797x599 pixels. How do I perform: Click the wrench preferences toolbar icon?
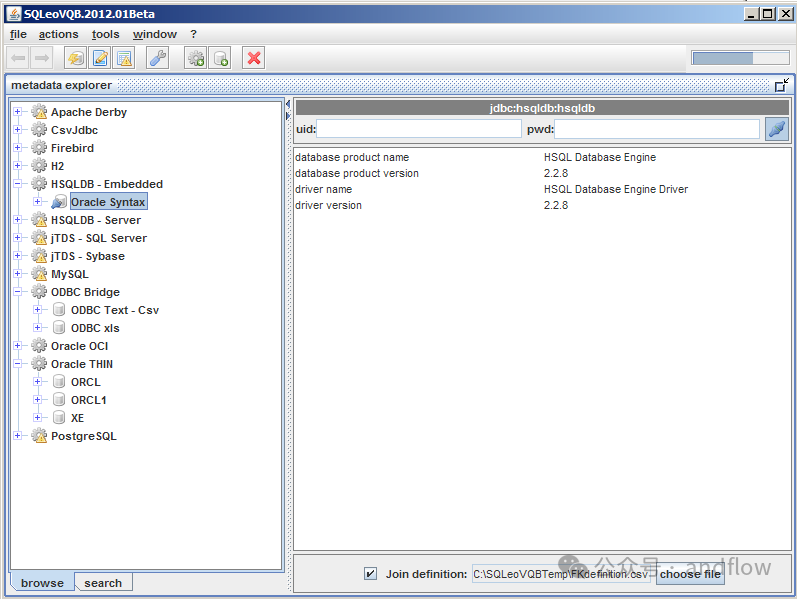(x=158, y=58)
